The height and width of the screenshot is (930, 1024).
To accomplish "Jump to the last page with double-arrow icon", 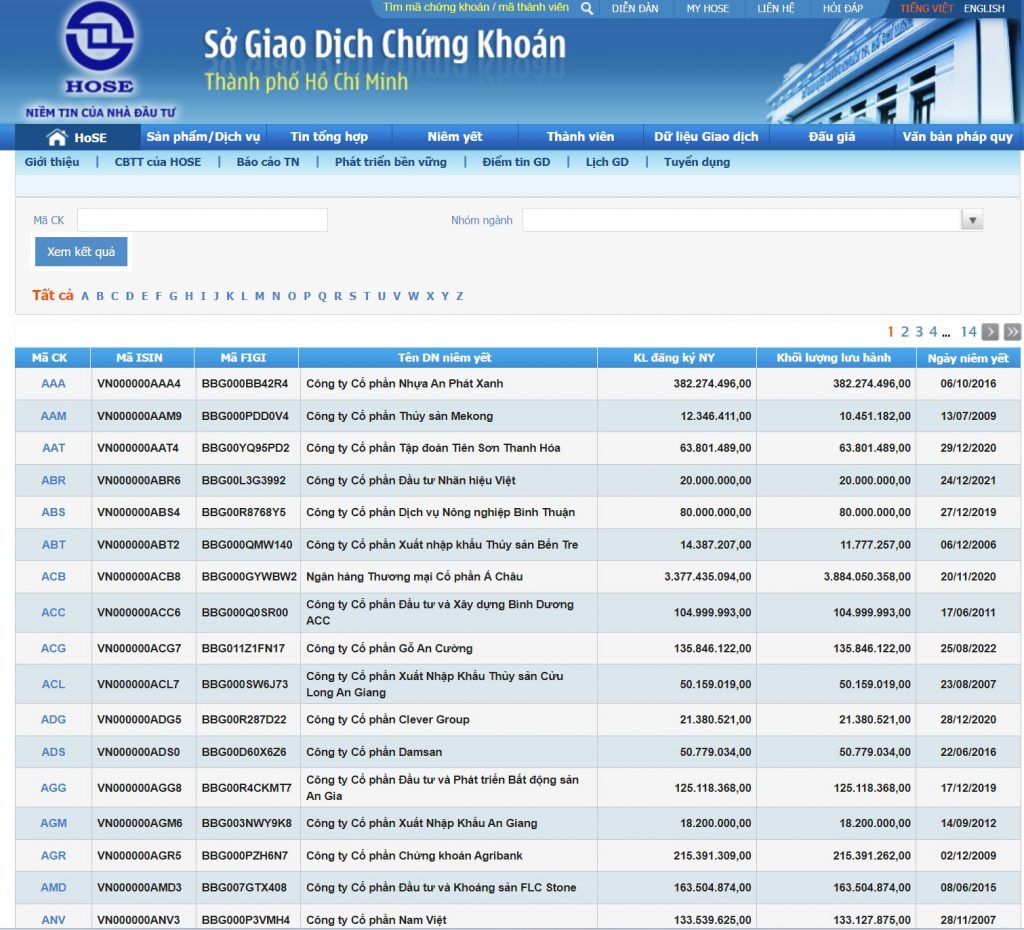I will 1012,331.
